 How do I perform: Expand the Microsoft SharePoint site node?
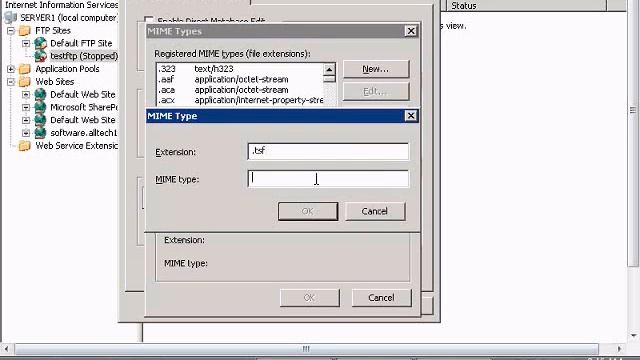(x=26, y=107)
